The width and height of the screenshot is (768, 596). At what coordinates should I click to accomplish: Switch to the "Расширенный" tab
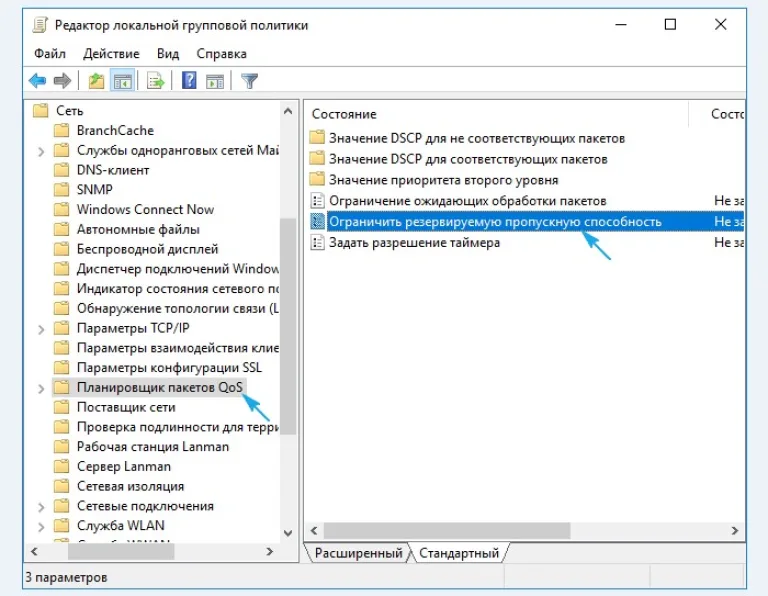[x=358, y=553]
